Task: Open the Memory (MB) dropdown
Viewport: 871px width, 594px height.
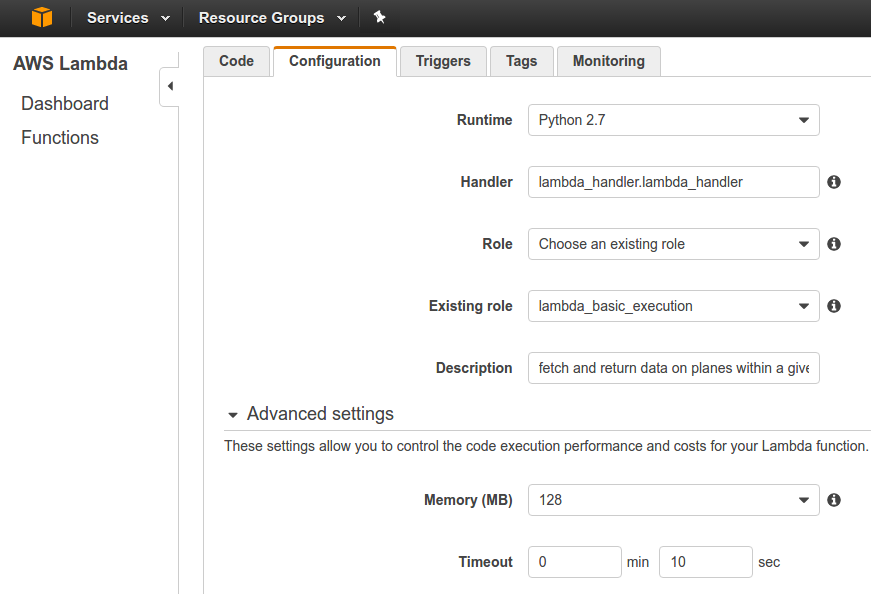Action: pos(673,500)
